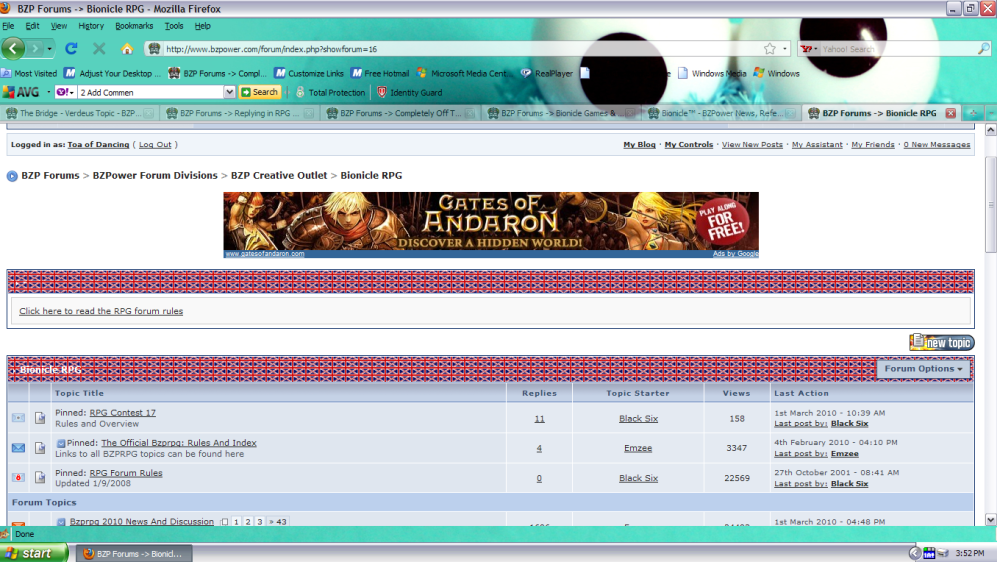Reload the page with the refresh icon
Image resolution: width=997 pixels, height=562 pixels.
(x=71, y=48)
